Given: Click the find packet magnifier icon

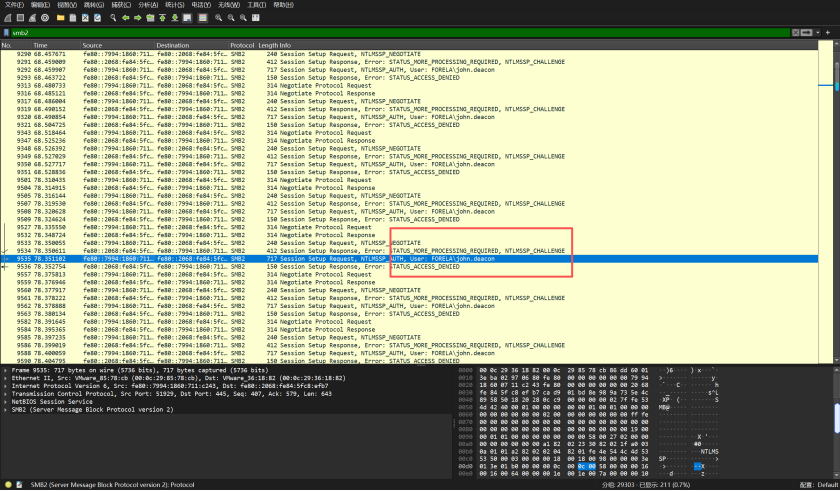Looking at the screenshot, I should click(112, 17).
